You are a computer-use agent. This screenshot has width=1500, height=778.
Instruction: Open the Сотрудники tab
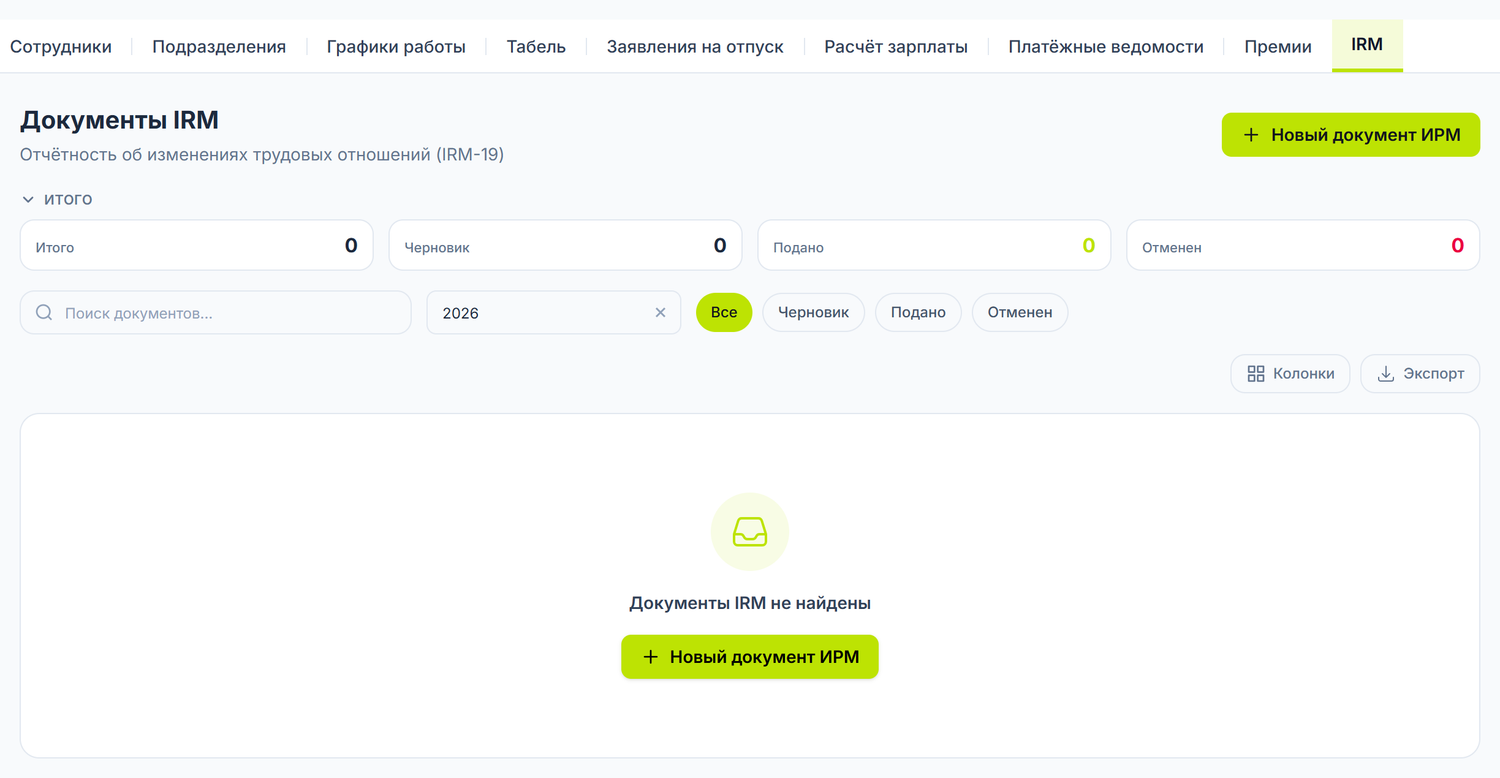pos(61,47)
